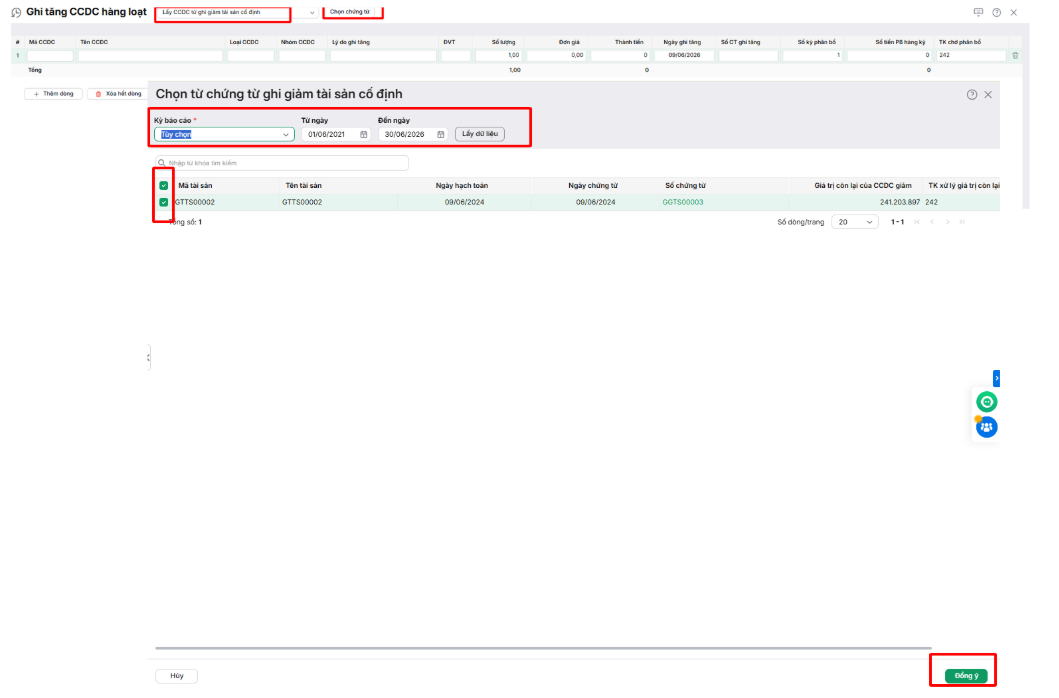Click the Mã CCDC input in row 1
1059x698 pixels.
50,55
